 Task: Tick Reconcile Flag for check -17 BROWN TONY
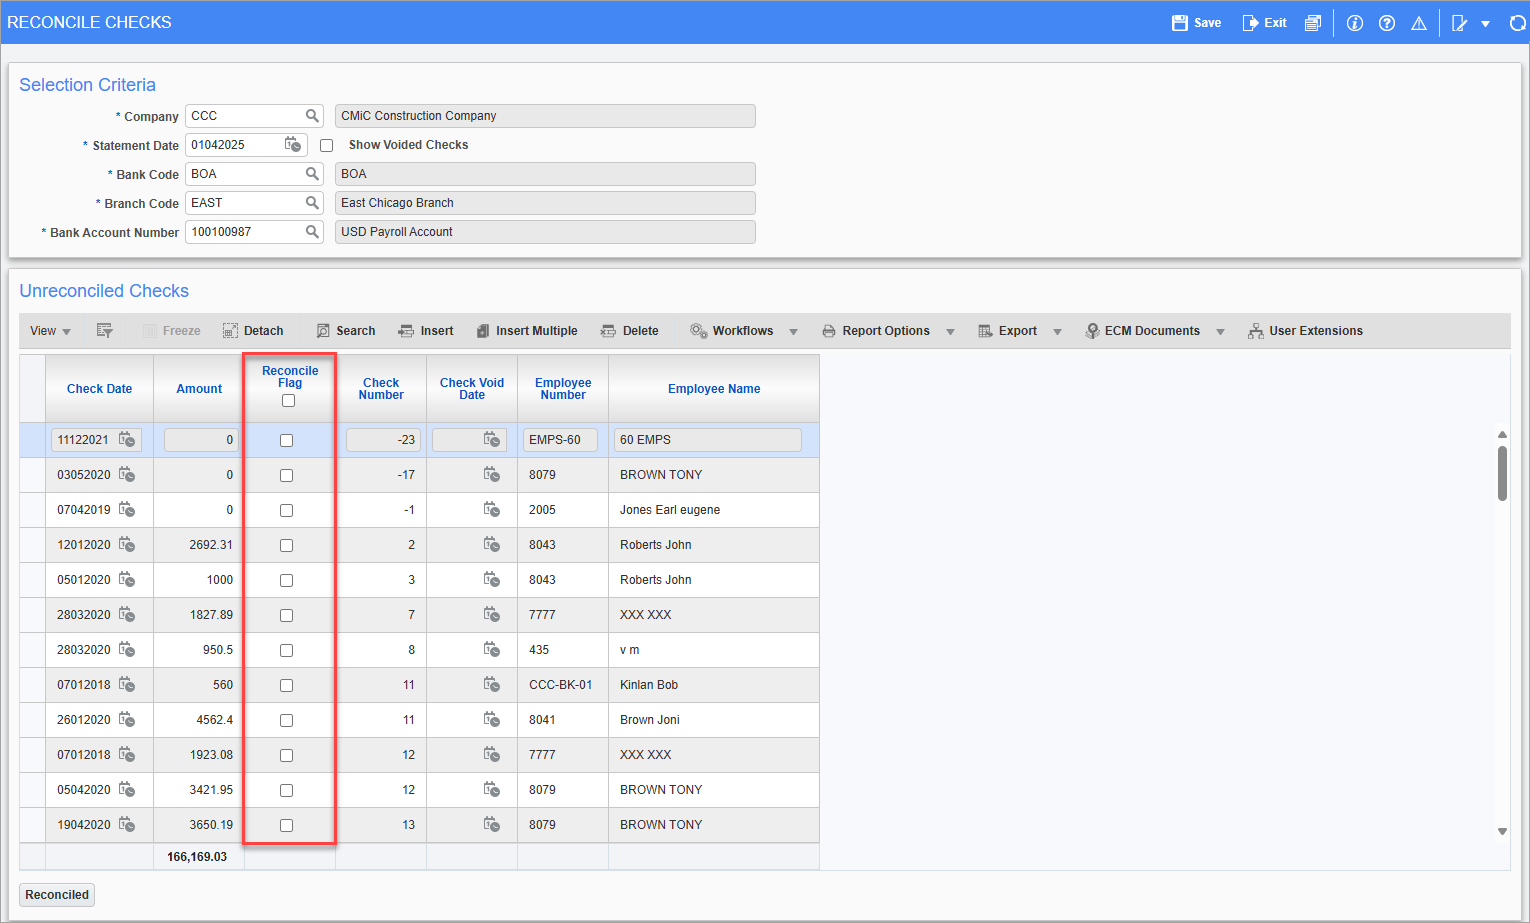pyautogui.click(x=286, y=475)
